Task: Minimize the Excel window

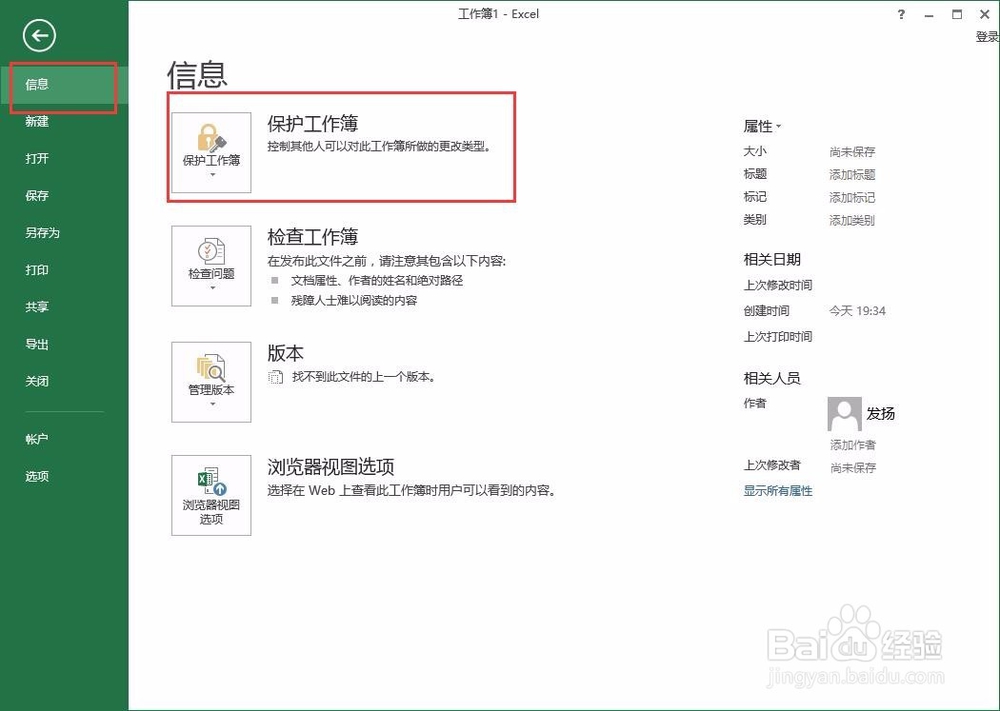Action: pyautogui.click(x=929, y=15)
